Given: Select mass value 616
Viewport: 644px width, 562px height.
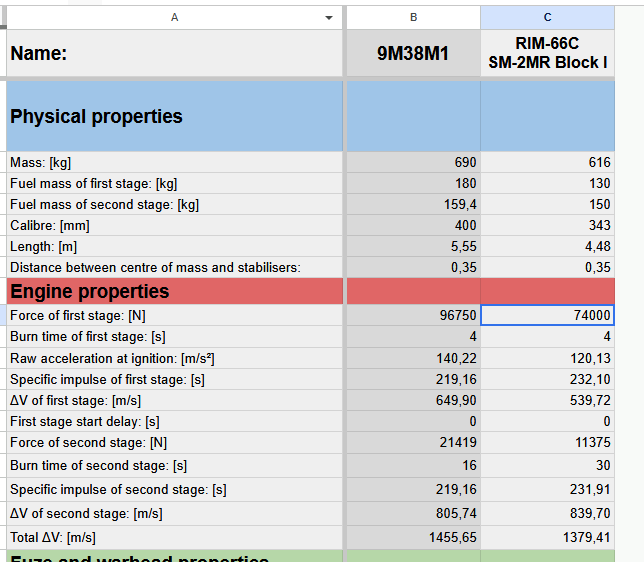Looking at the screenshot, I should (547, 162).
